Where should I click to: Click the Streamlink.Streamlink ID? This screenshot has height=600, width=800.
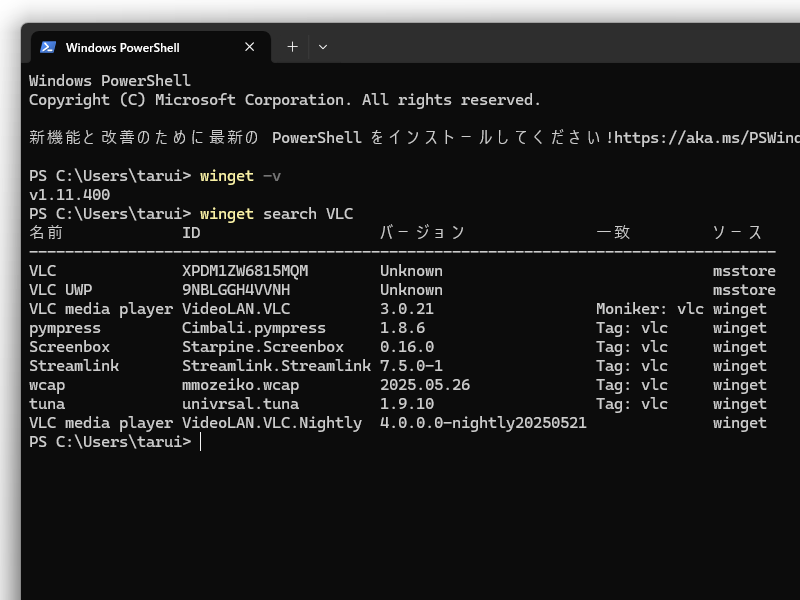coord(274,365)
